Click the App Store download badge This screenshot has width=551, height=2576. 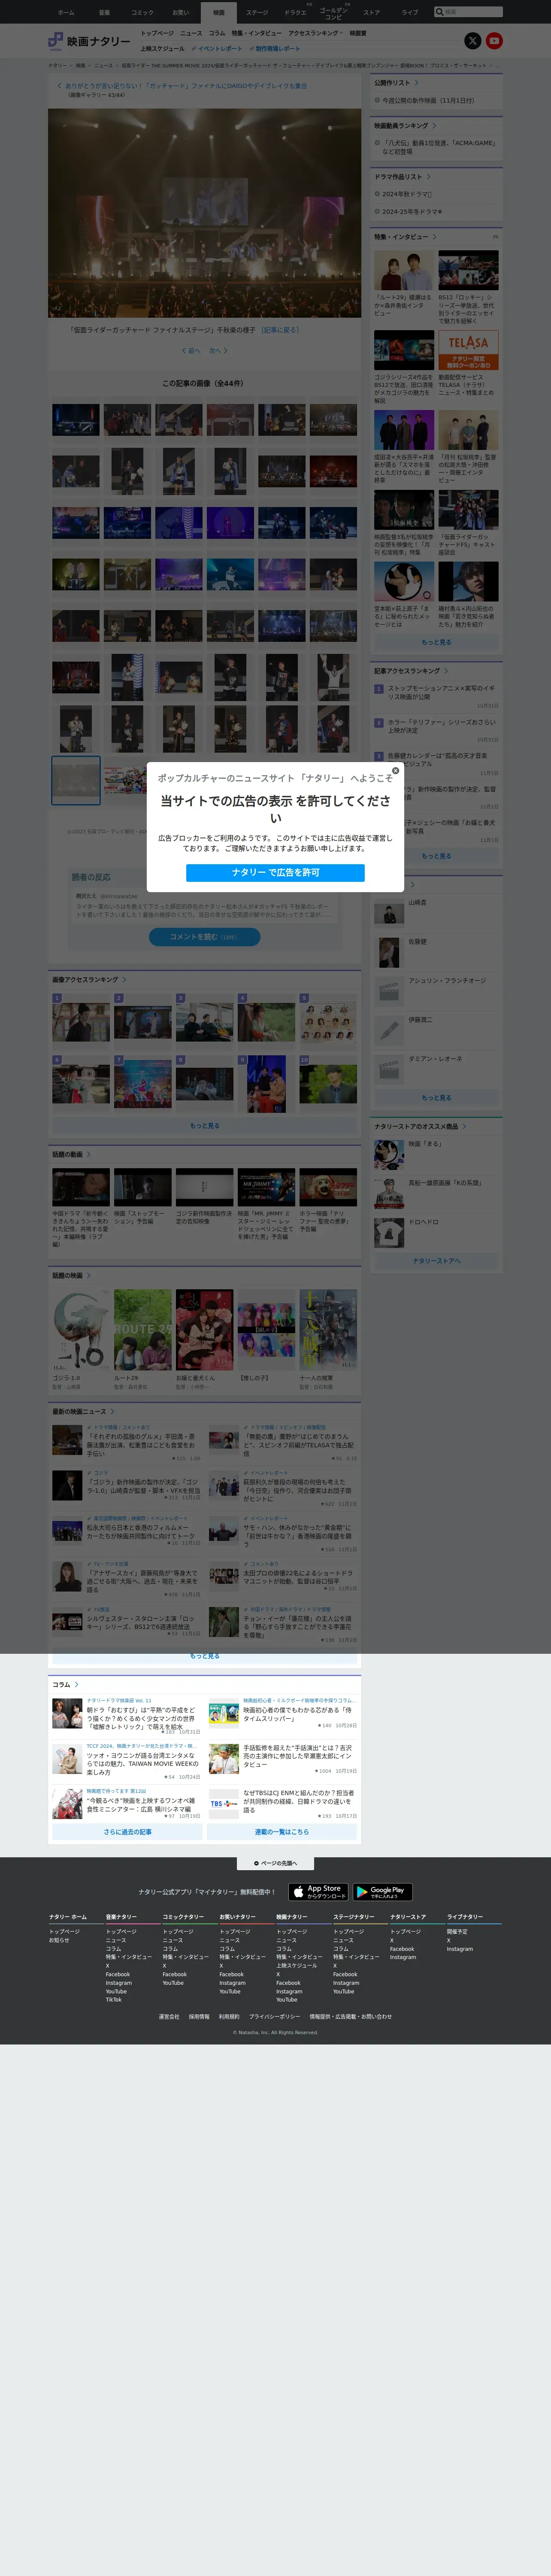coord(319,1892)
